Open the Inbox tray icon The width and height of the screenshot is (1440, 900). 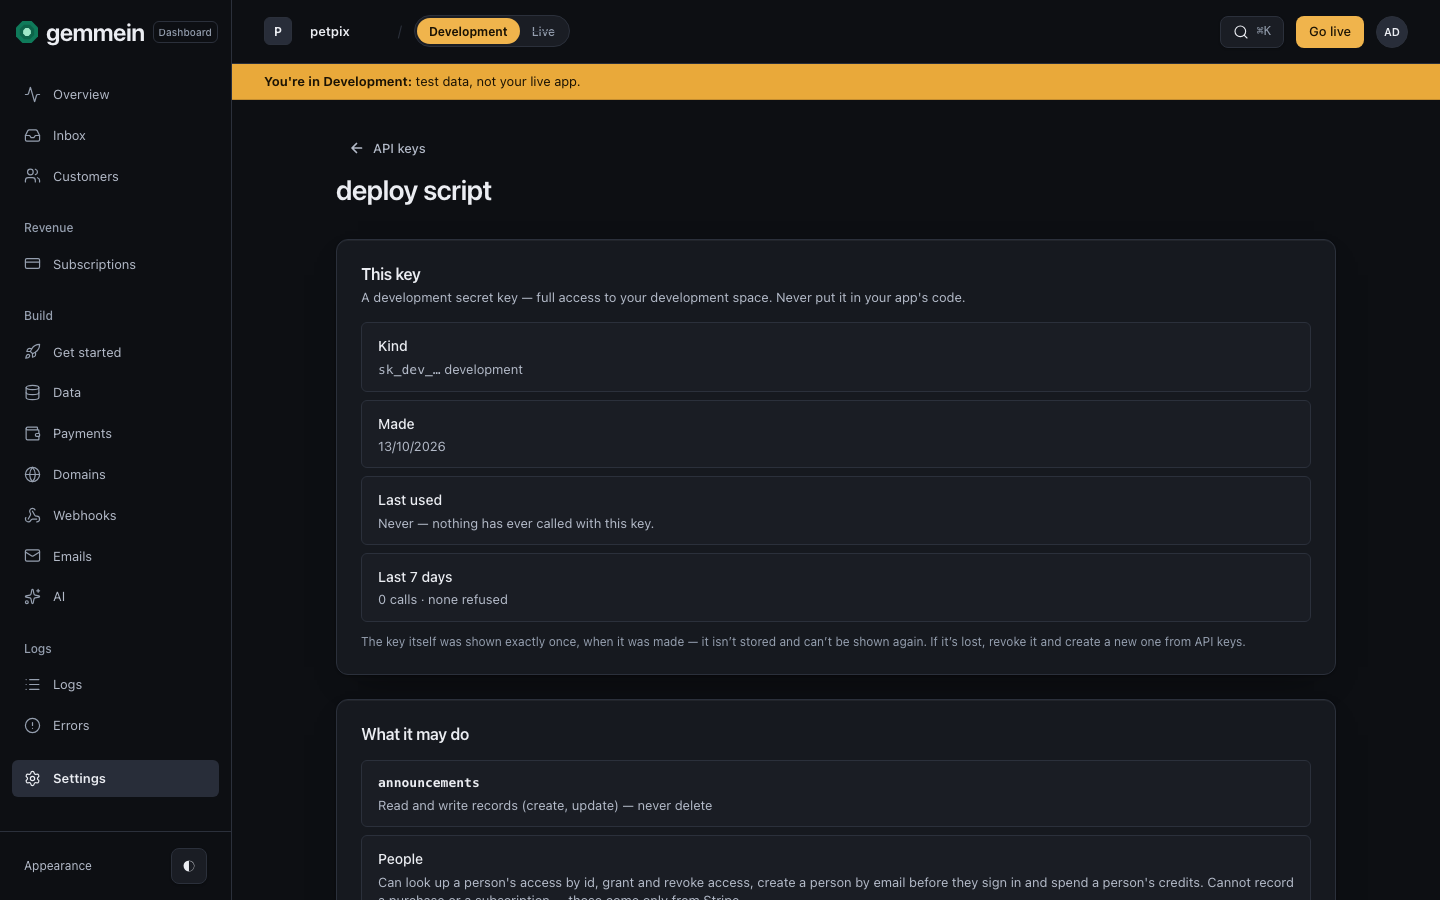33,135
